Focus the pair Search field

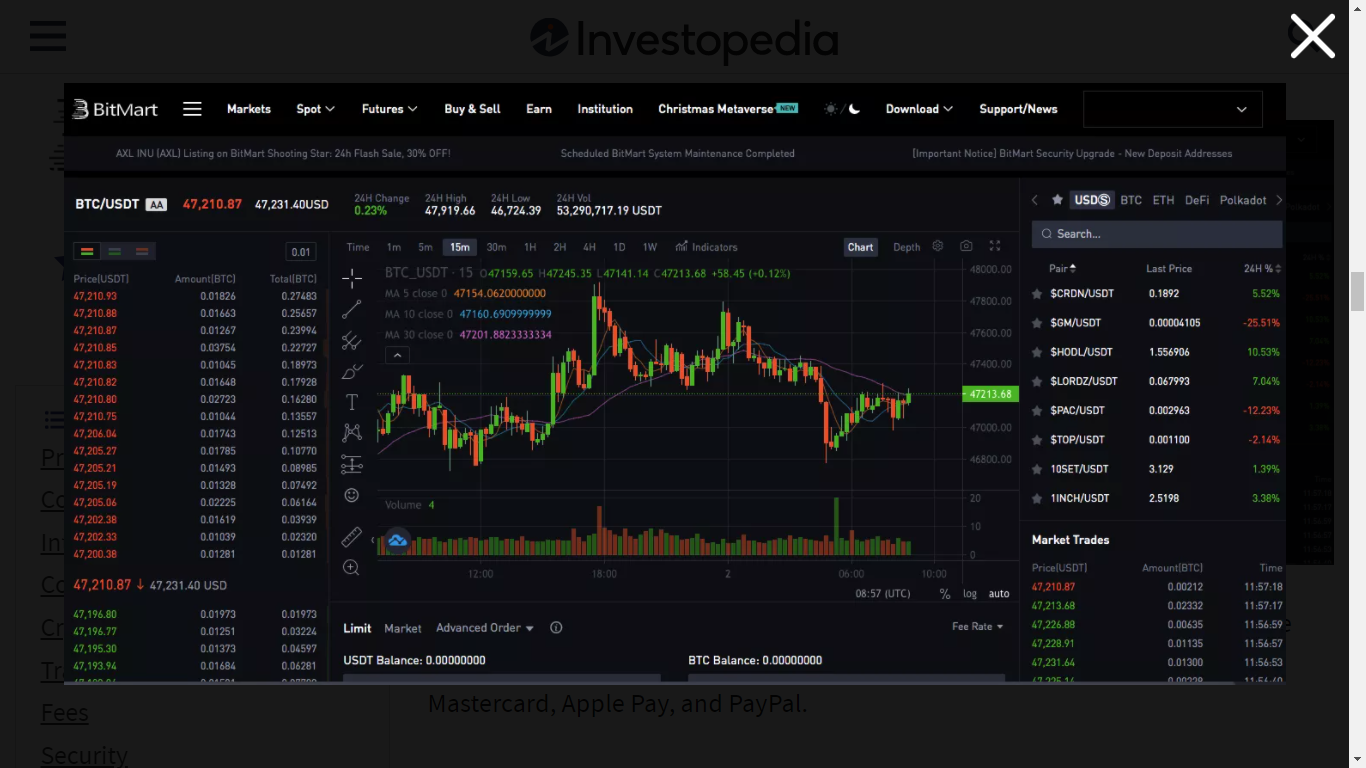point(1157,234)
